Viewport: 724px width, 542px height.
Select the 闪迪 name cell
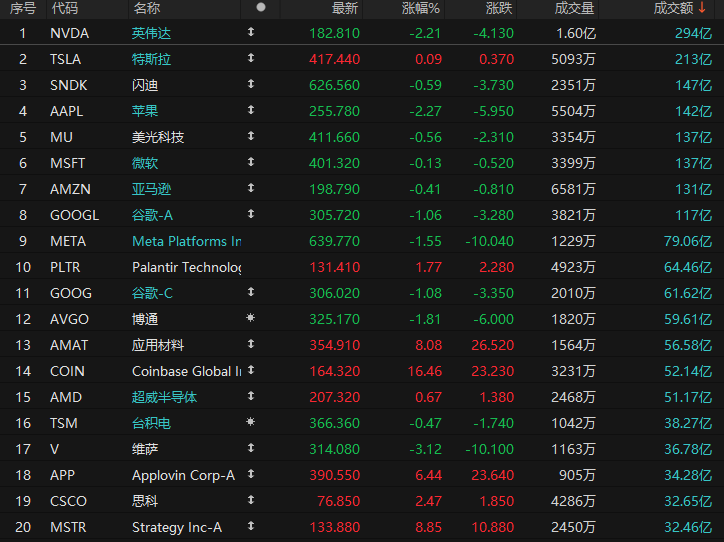(145, 85)
